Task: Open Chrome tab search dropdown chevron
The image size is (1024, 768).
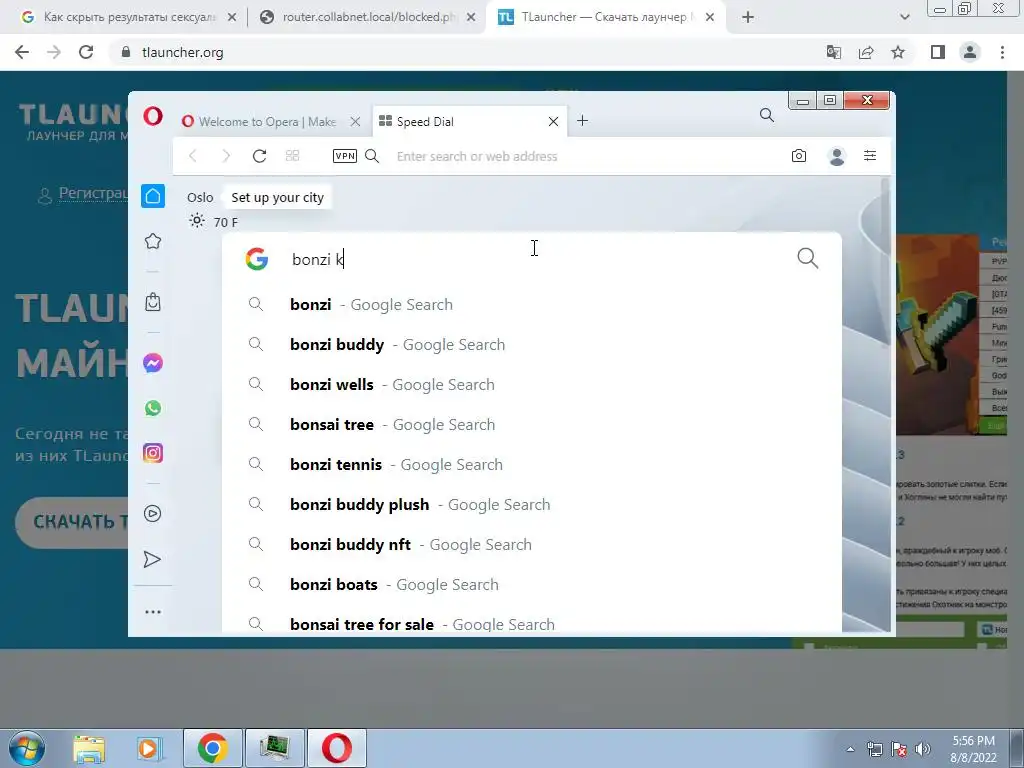Action: (x=904, y=17)
